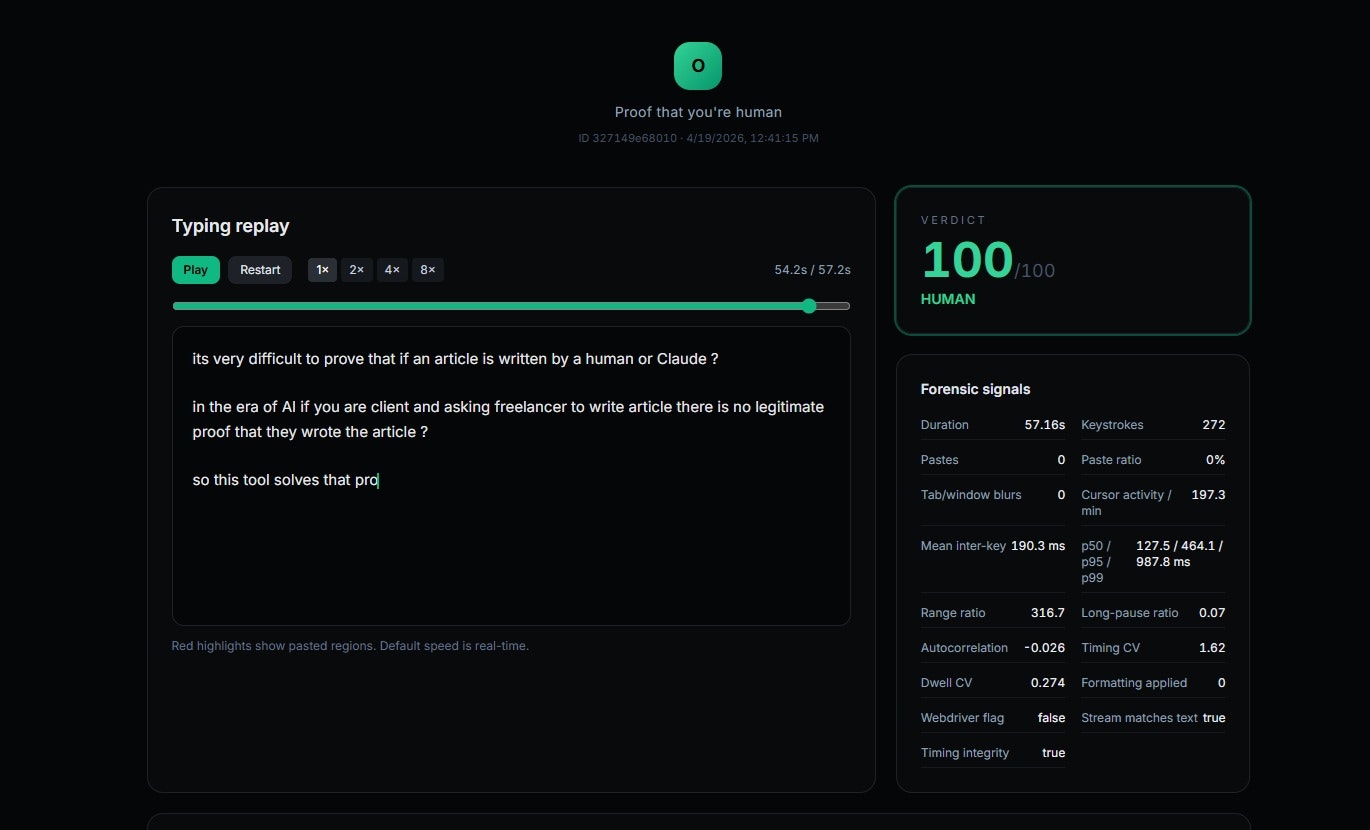The height and width of the screenshot is (830, 1370).
Task: Click the p50/p95/p99 timing values
Action: [1180, 554]
